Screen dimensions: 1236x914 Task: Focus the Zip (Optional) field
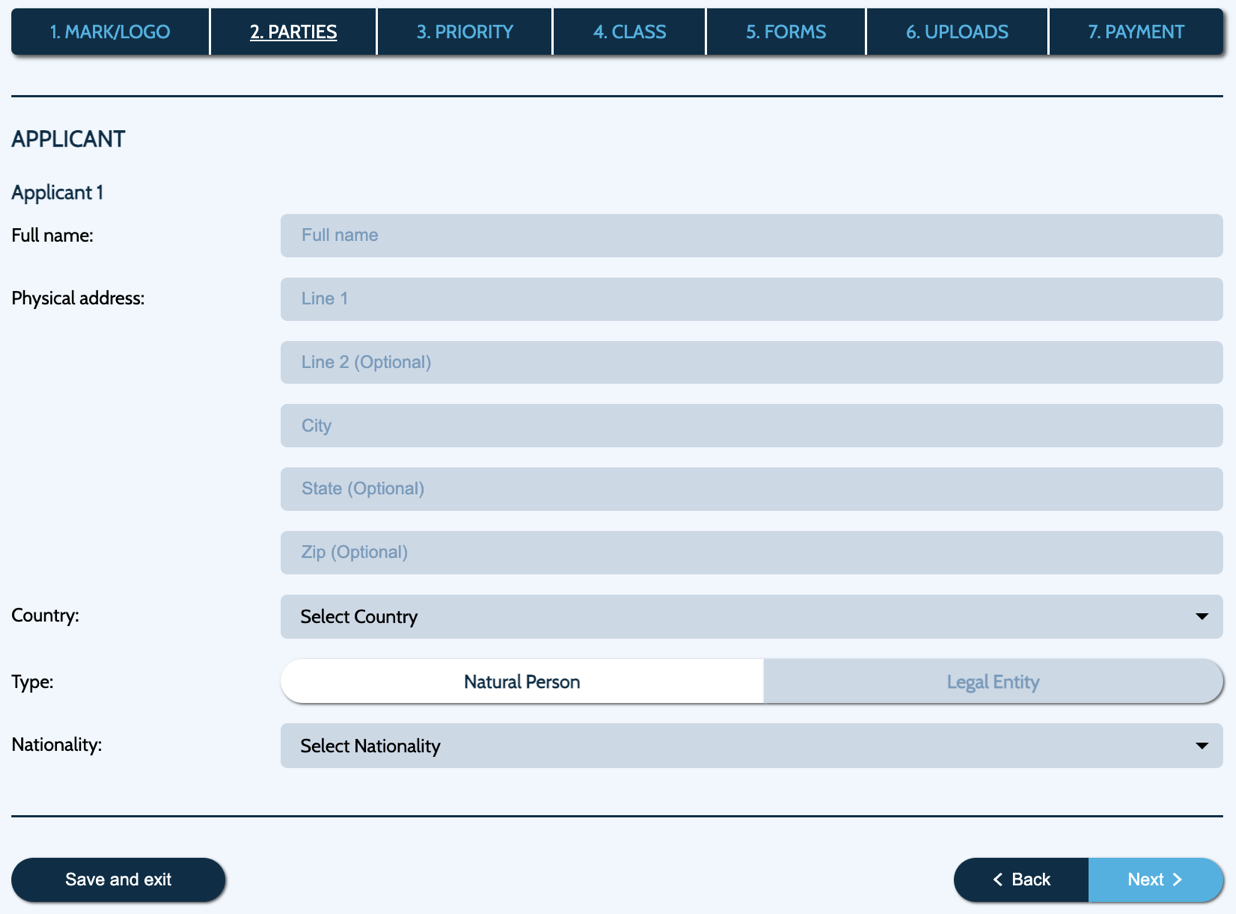click(x=751, y=552)
